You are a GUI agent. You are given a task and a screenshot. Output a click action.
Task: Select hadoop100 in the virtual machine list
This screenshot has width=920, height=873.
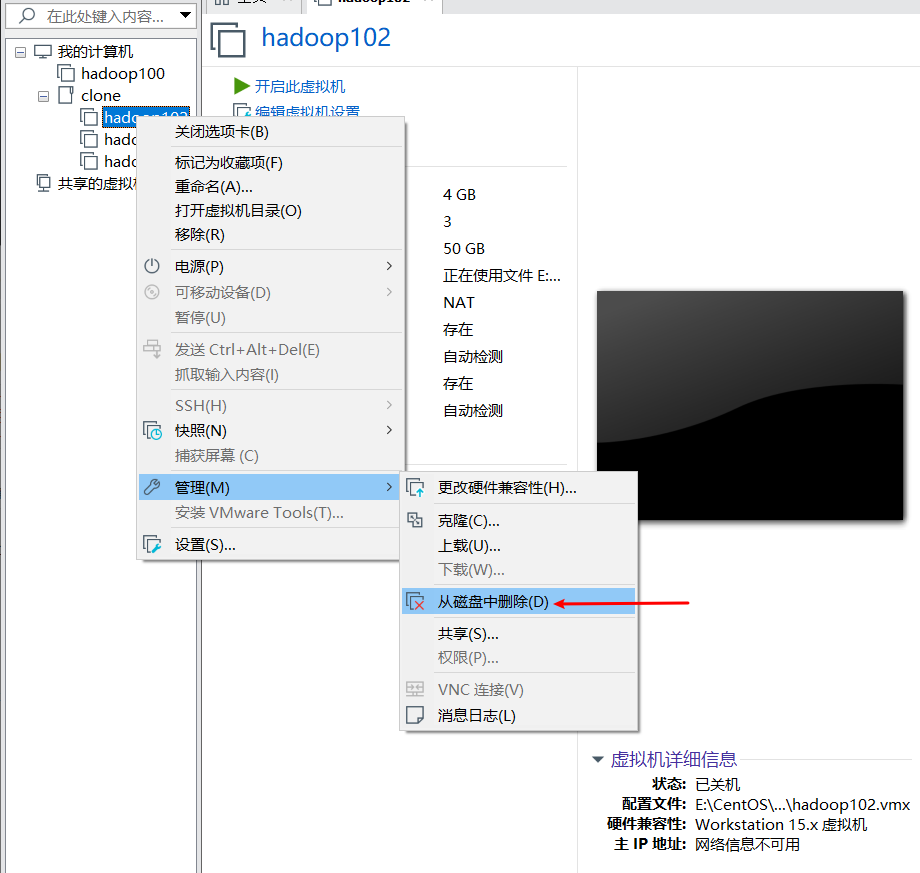(x=123, y=73)
